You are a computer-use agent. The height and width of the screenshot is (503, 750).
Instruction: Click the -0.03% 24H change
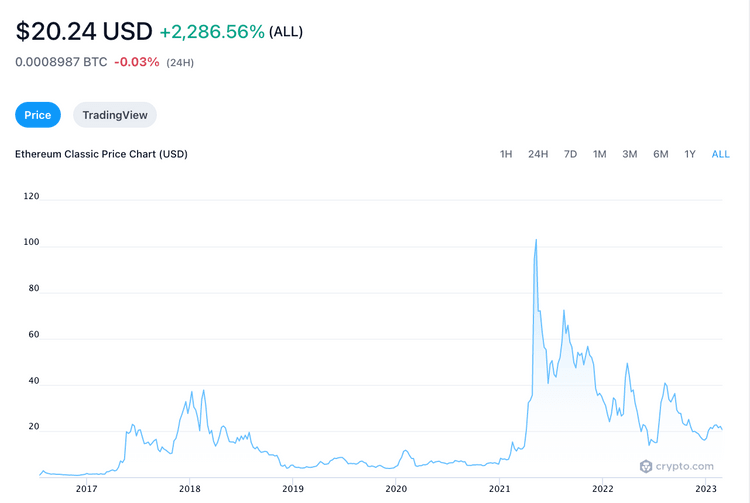pos(137,62)
